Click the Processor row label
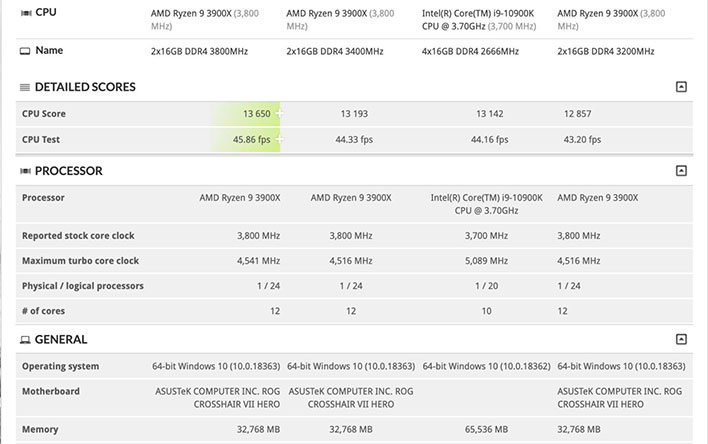 pos(43,197)
